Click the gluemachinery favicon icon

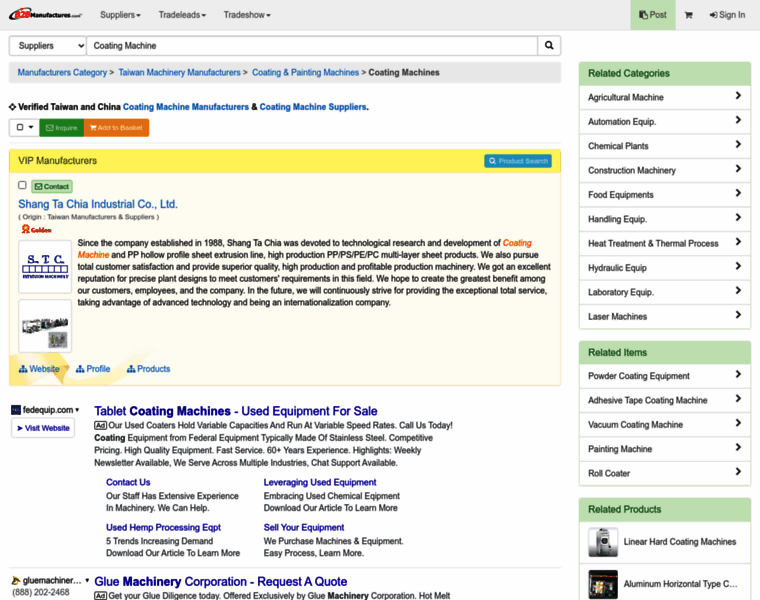coord(16,580)
